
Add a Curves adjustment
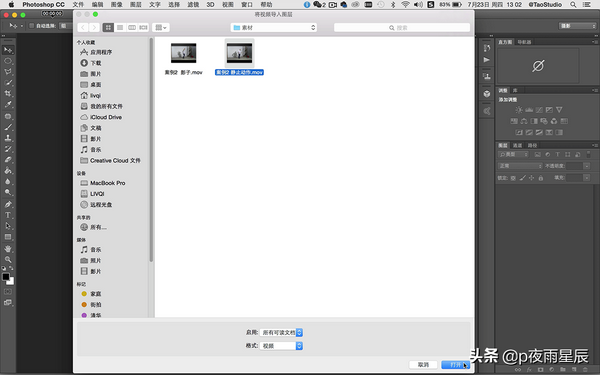(x=539, y=110)
